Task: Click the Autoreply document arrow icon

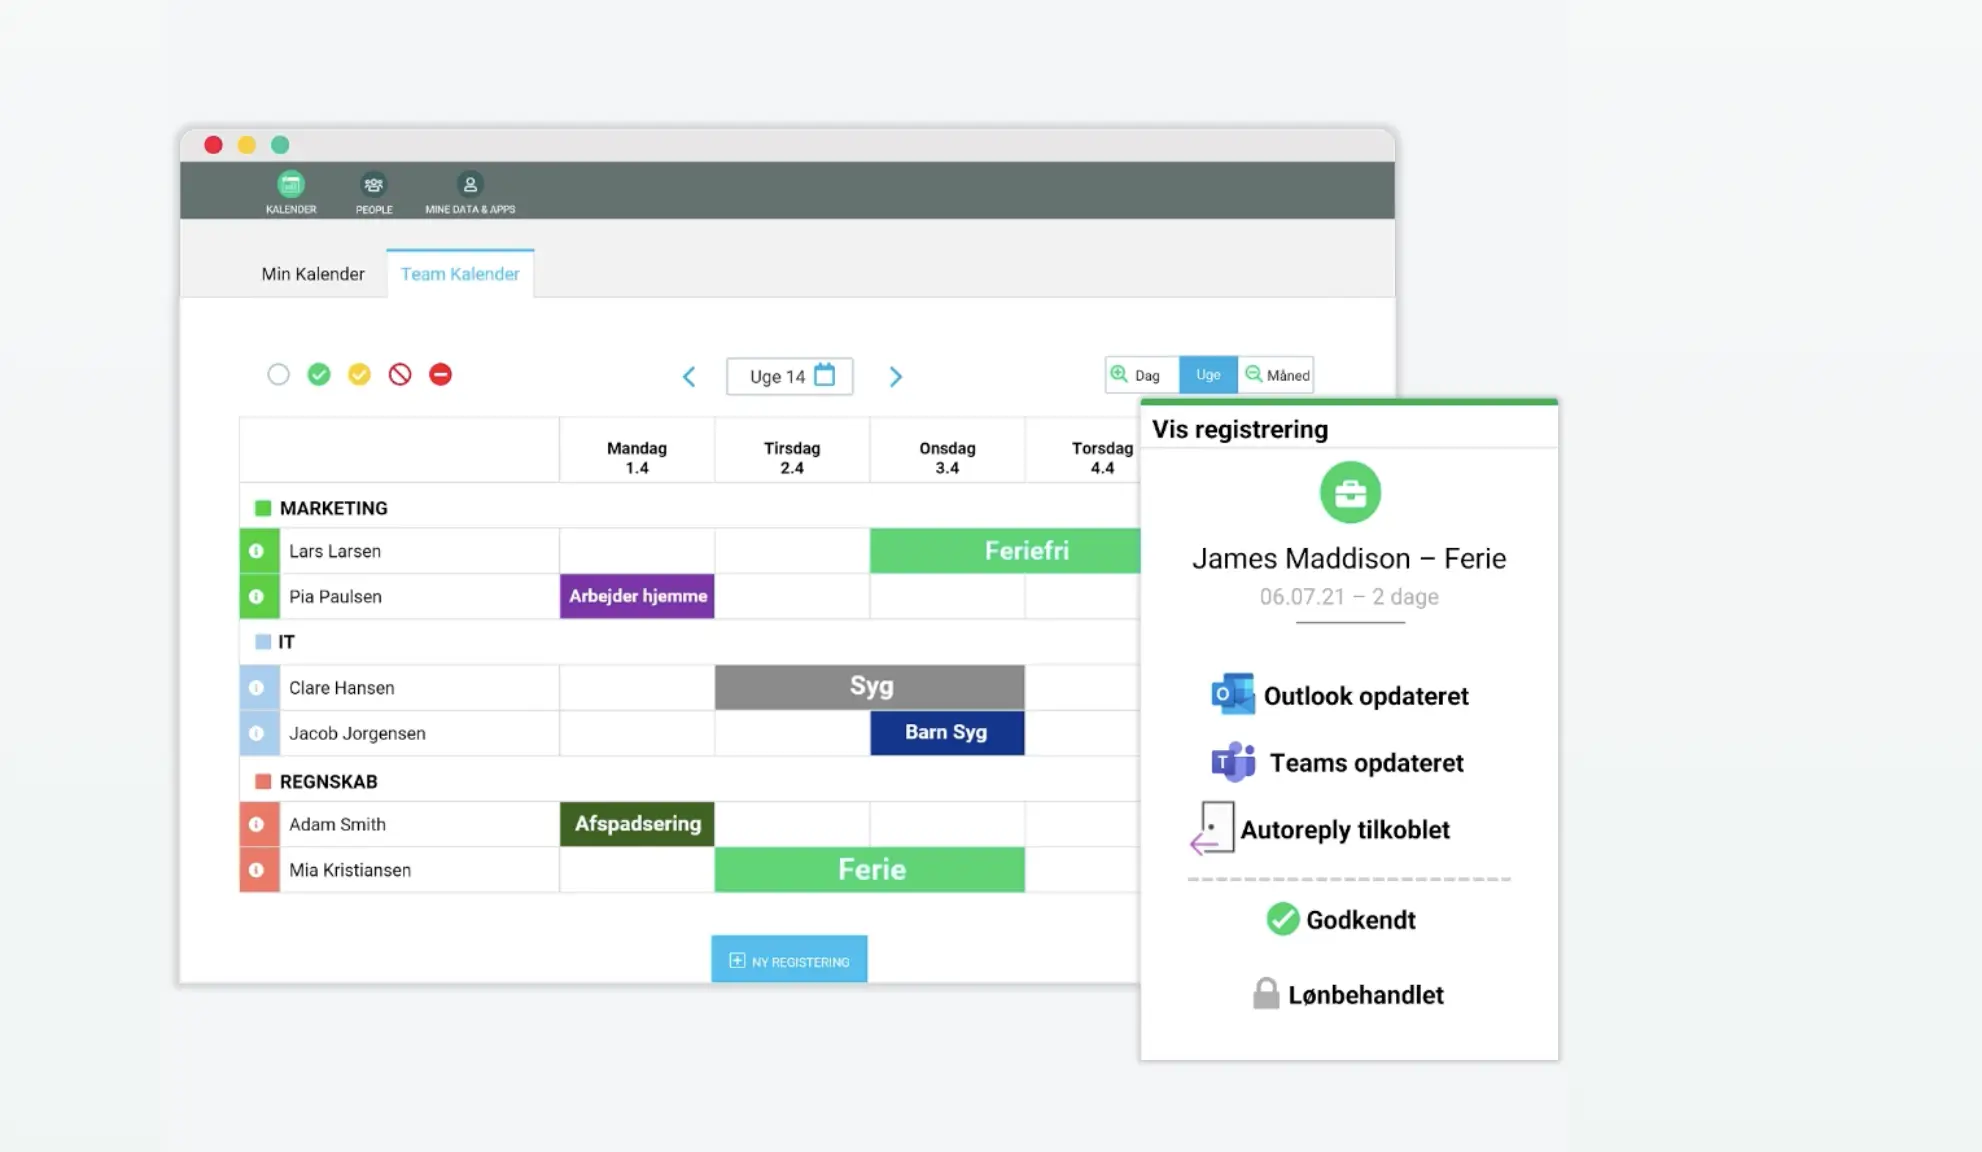Action: 1212,829
